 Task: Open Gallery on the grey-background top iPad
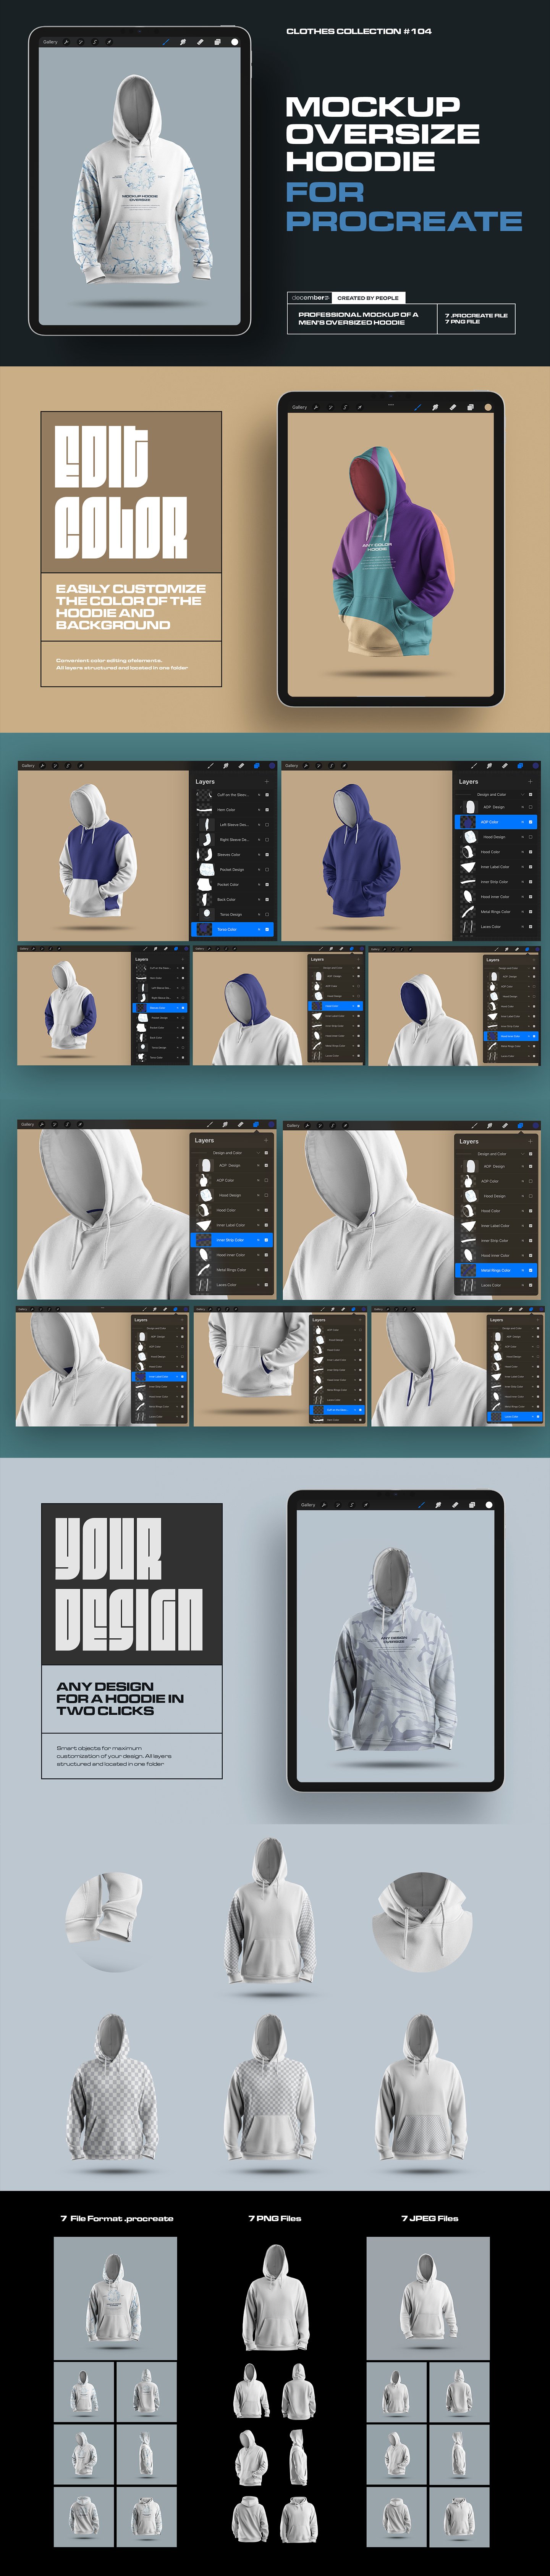50,42
